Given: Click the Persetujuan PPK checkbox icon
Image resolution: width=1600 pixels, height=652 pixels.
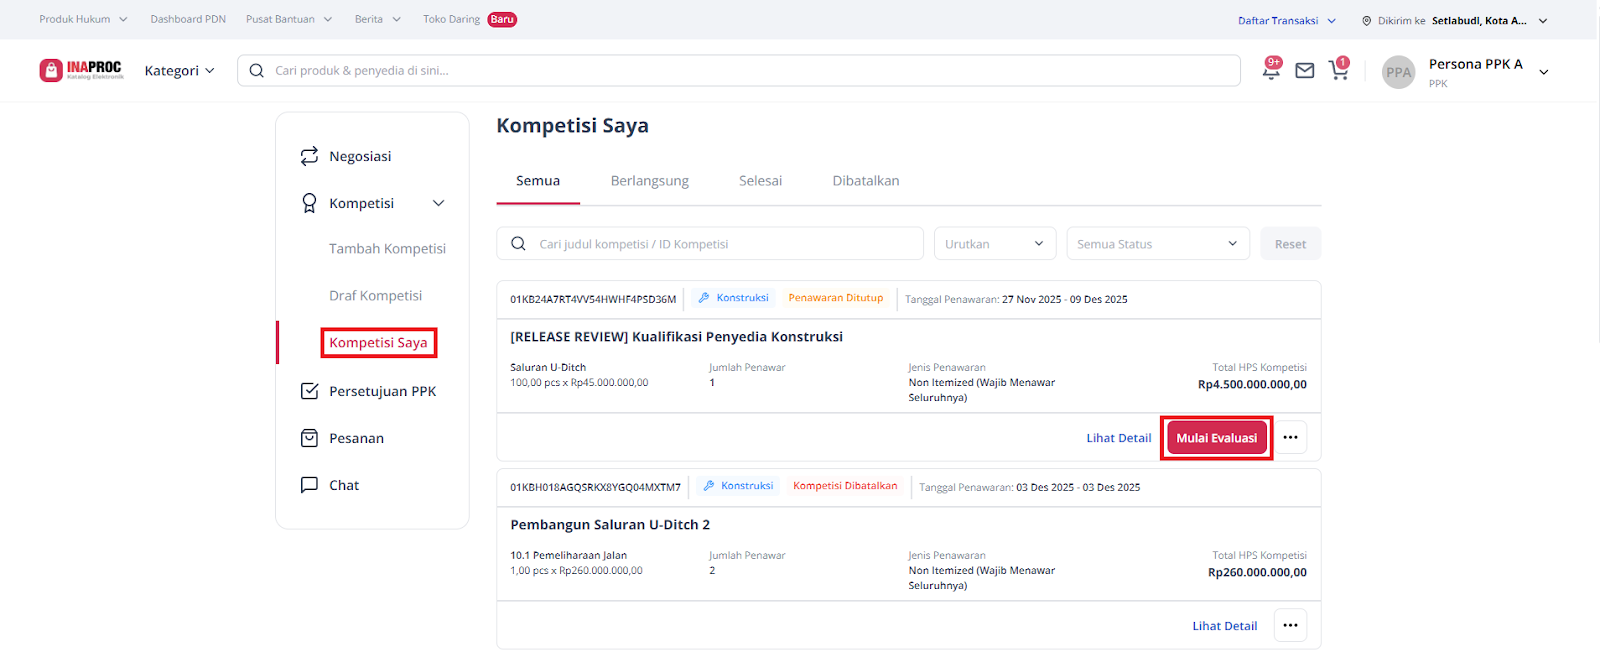Looking at the screenshot, I should tap(309, 391).
